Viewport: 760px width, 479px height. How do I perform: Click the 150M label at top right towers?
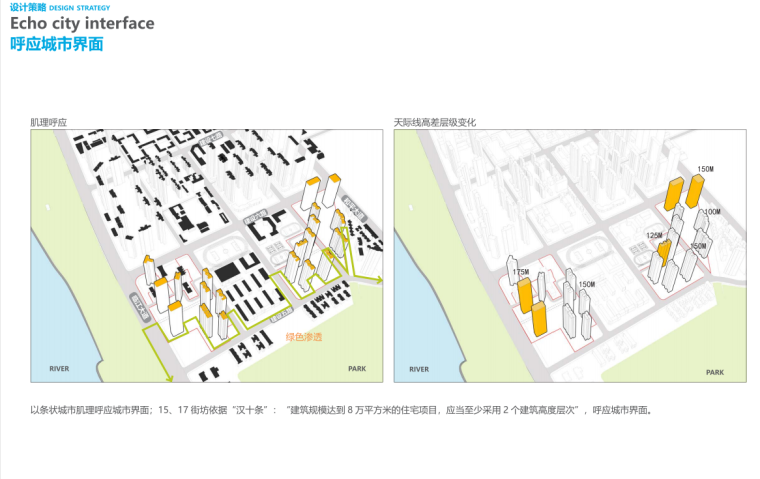pyautogui.click(x=705, y=169)
